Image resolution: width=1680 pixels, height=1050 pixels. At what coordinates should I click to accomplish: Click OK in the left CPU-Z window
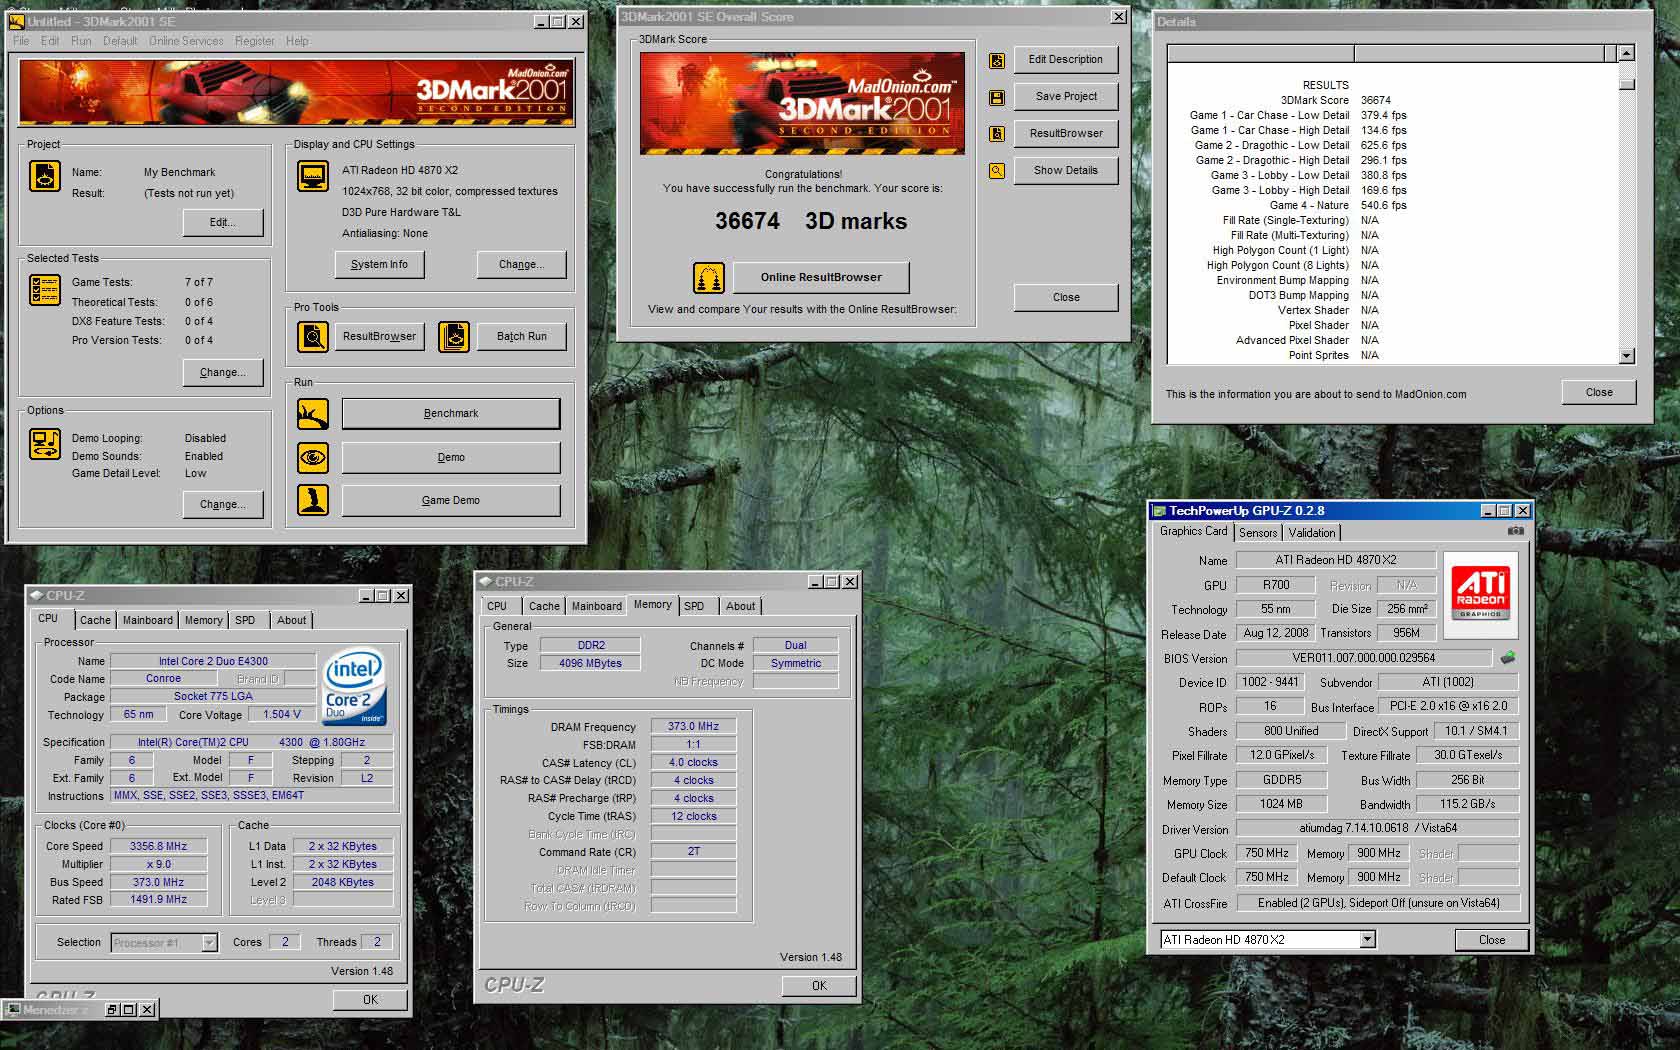click(x=370, y=999)
